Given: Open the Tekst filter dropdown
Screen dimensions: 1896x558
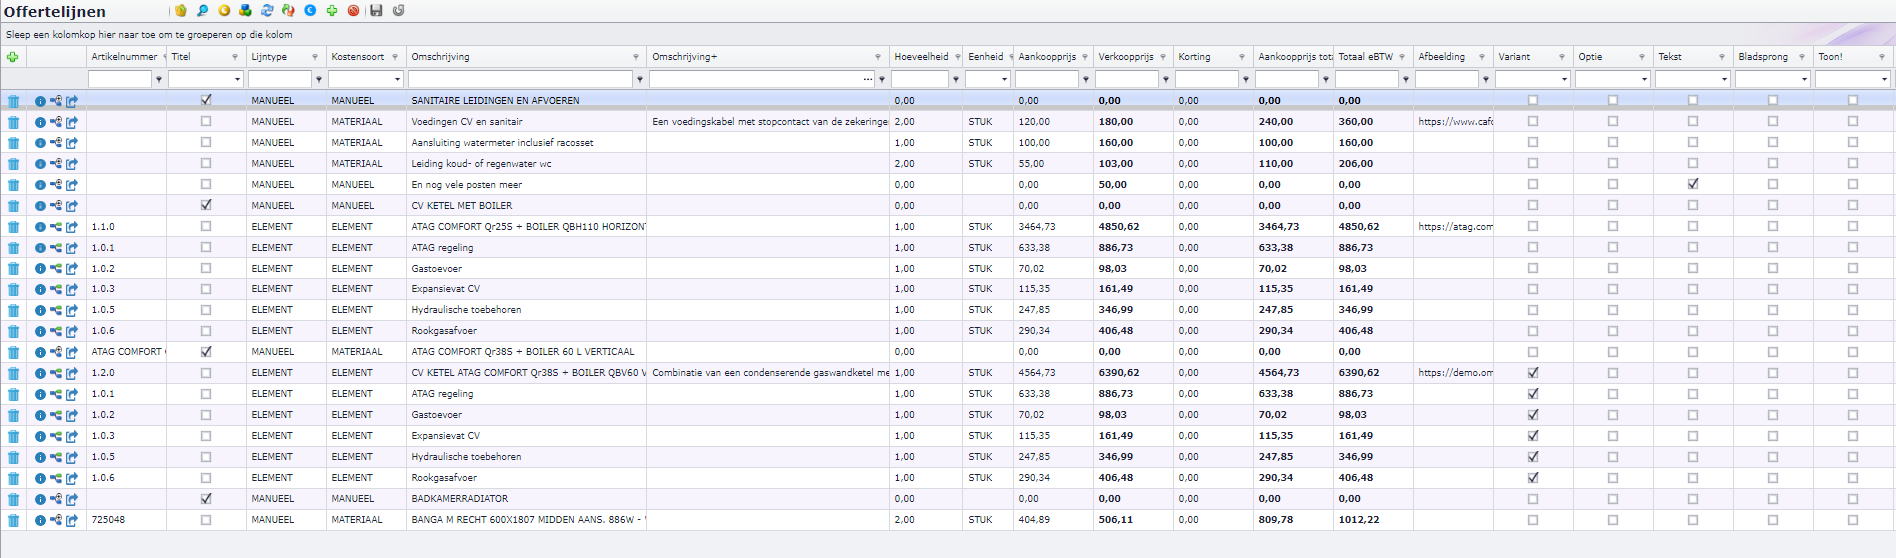Looking at the screenshot, I should tap(1724, 79).
